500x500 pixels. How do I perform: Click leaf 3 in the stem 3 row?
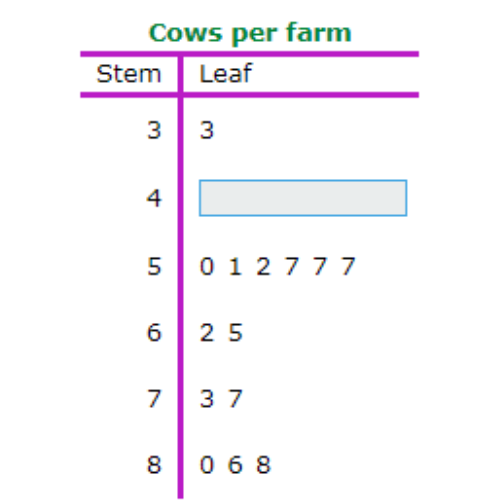[x=207, y=130]
